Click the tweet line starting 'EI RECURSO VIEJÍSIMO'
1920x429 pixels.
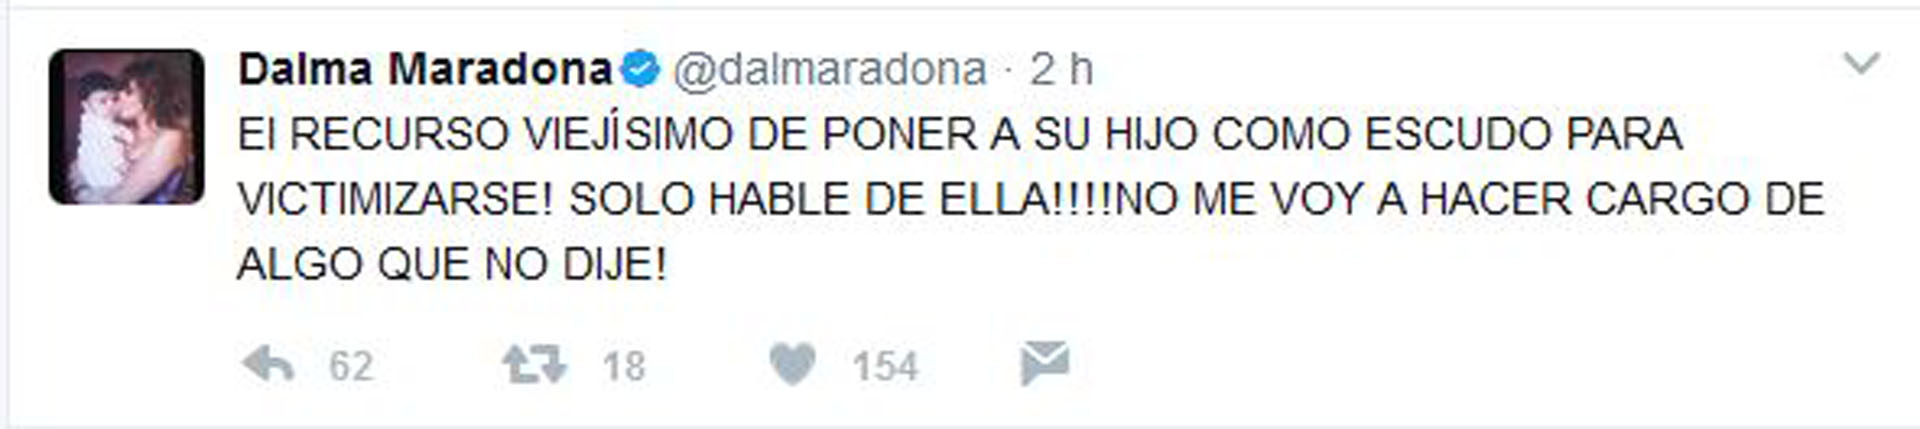click(960, 134)
